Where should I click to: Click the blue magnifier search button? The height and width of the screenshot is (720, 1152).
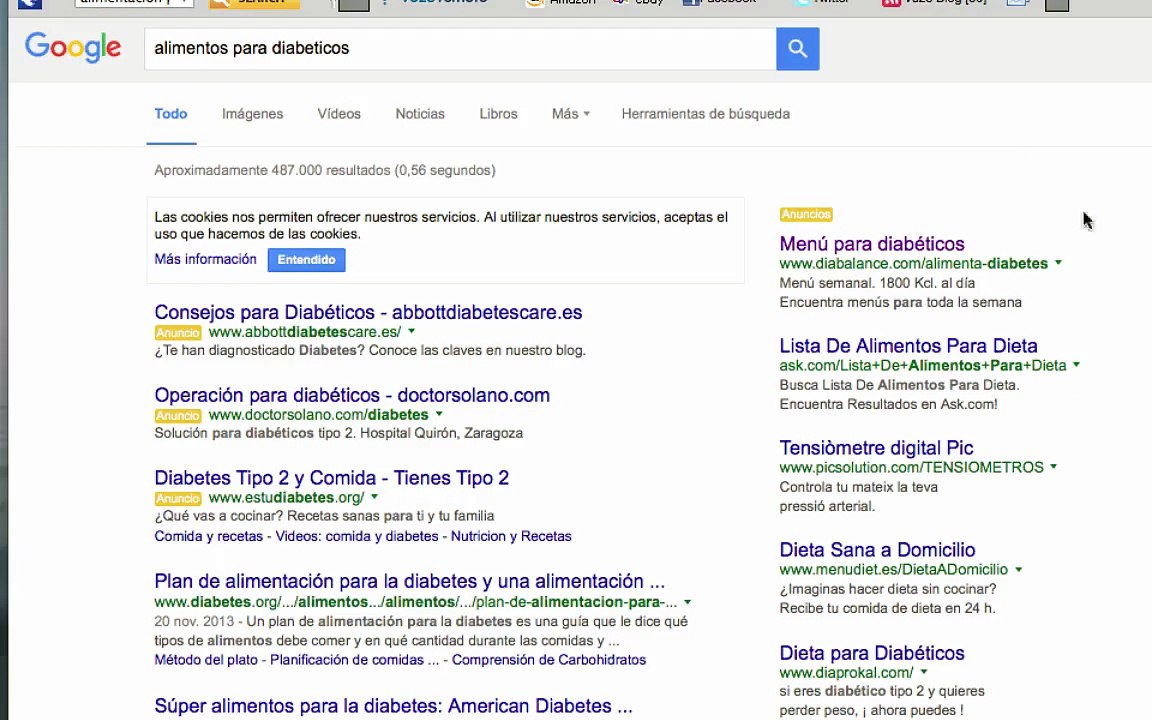pyautogui.click(x=797, y=48)
